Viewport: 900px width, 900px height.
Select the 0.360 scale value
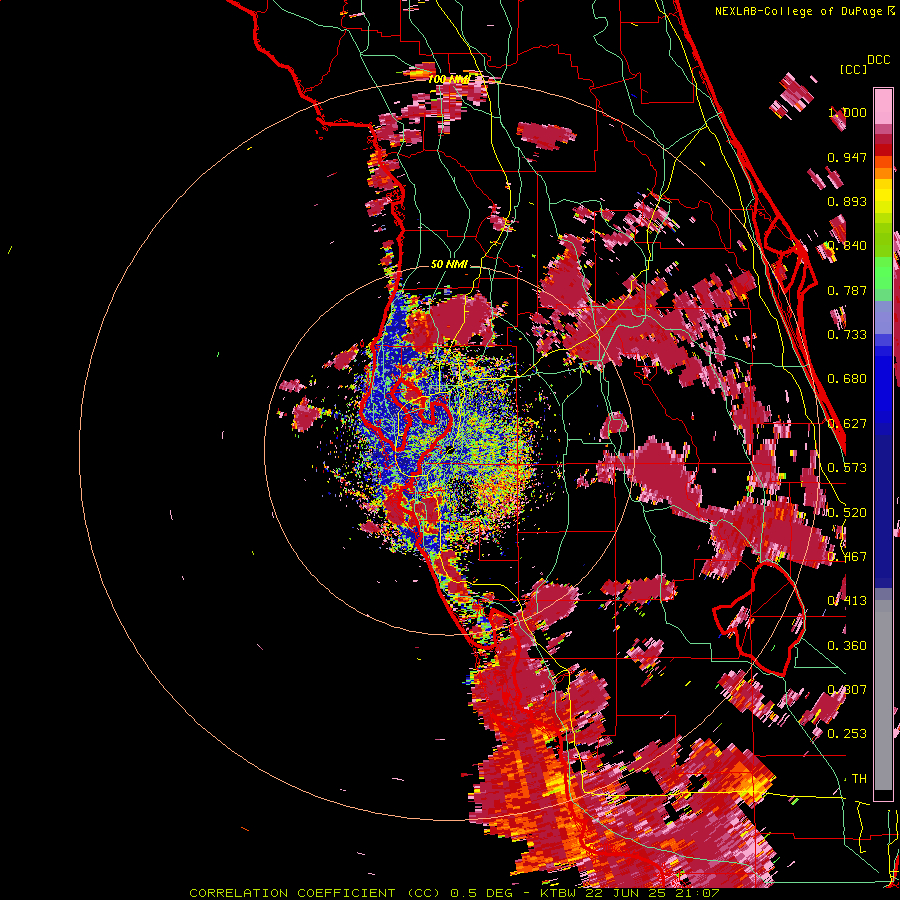(847, 646)
